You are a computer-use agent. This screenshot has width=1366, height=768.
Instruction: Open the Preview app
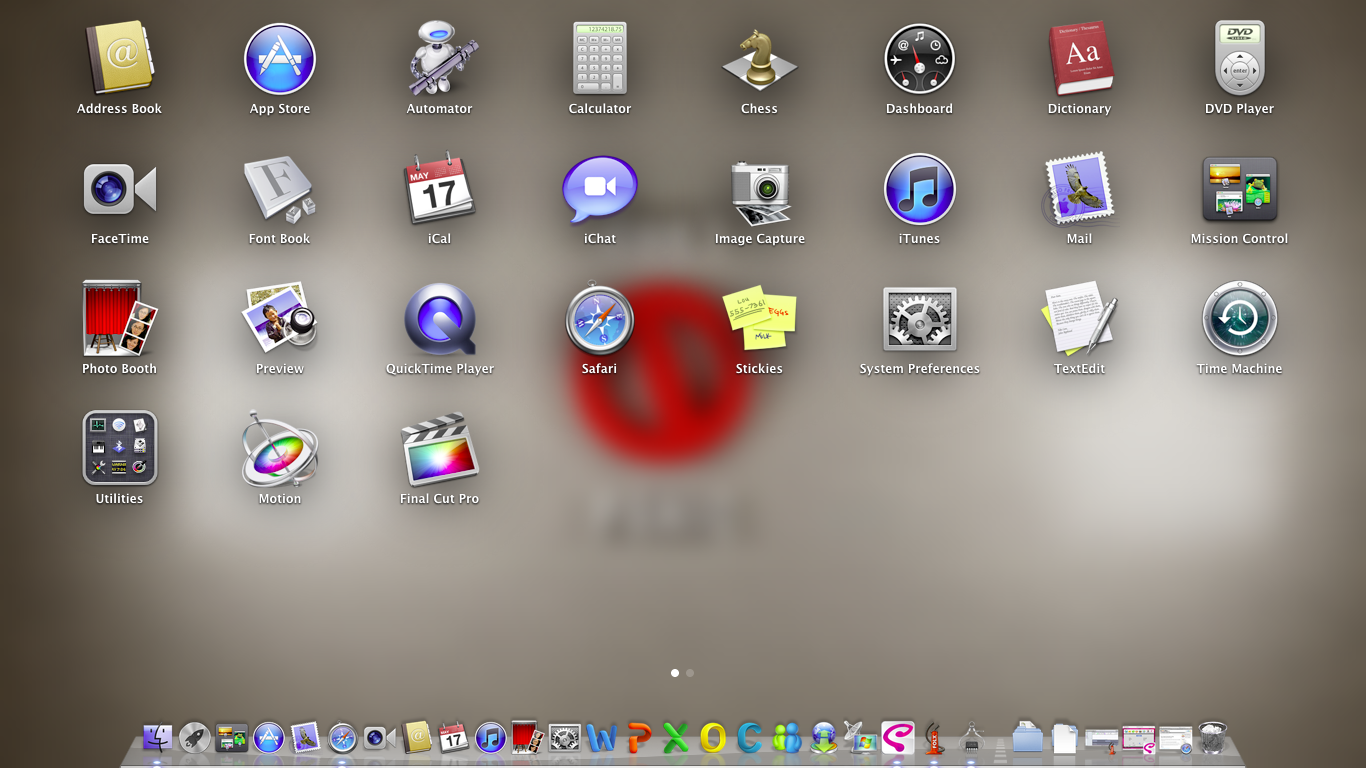point(280,318)
